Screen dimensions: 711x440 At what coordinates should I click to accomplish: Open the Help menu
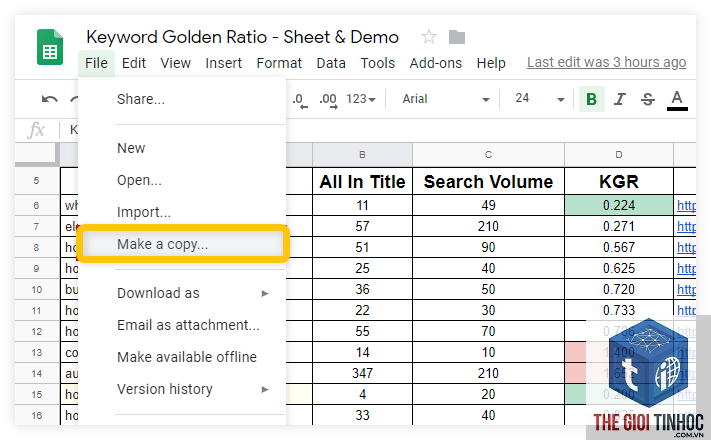pos(491,63)
